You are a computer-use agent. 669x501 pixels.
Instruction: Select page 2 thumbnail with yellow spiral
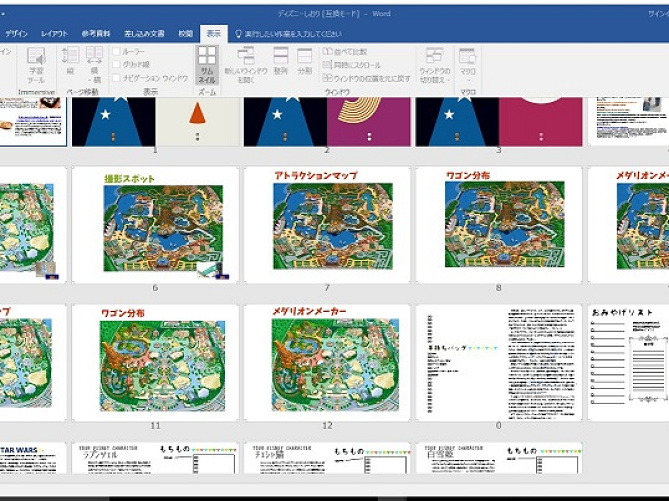327,122
